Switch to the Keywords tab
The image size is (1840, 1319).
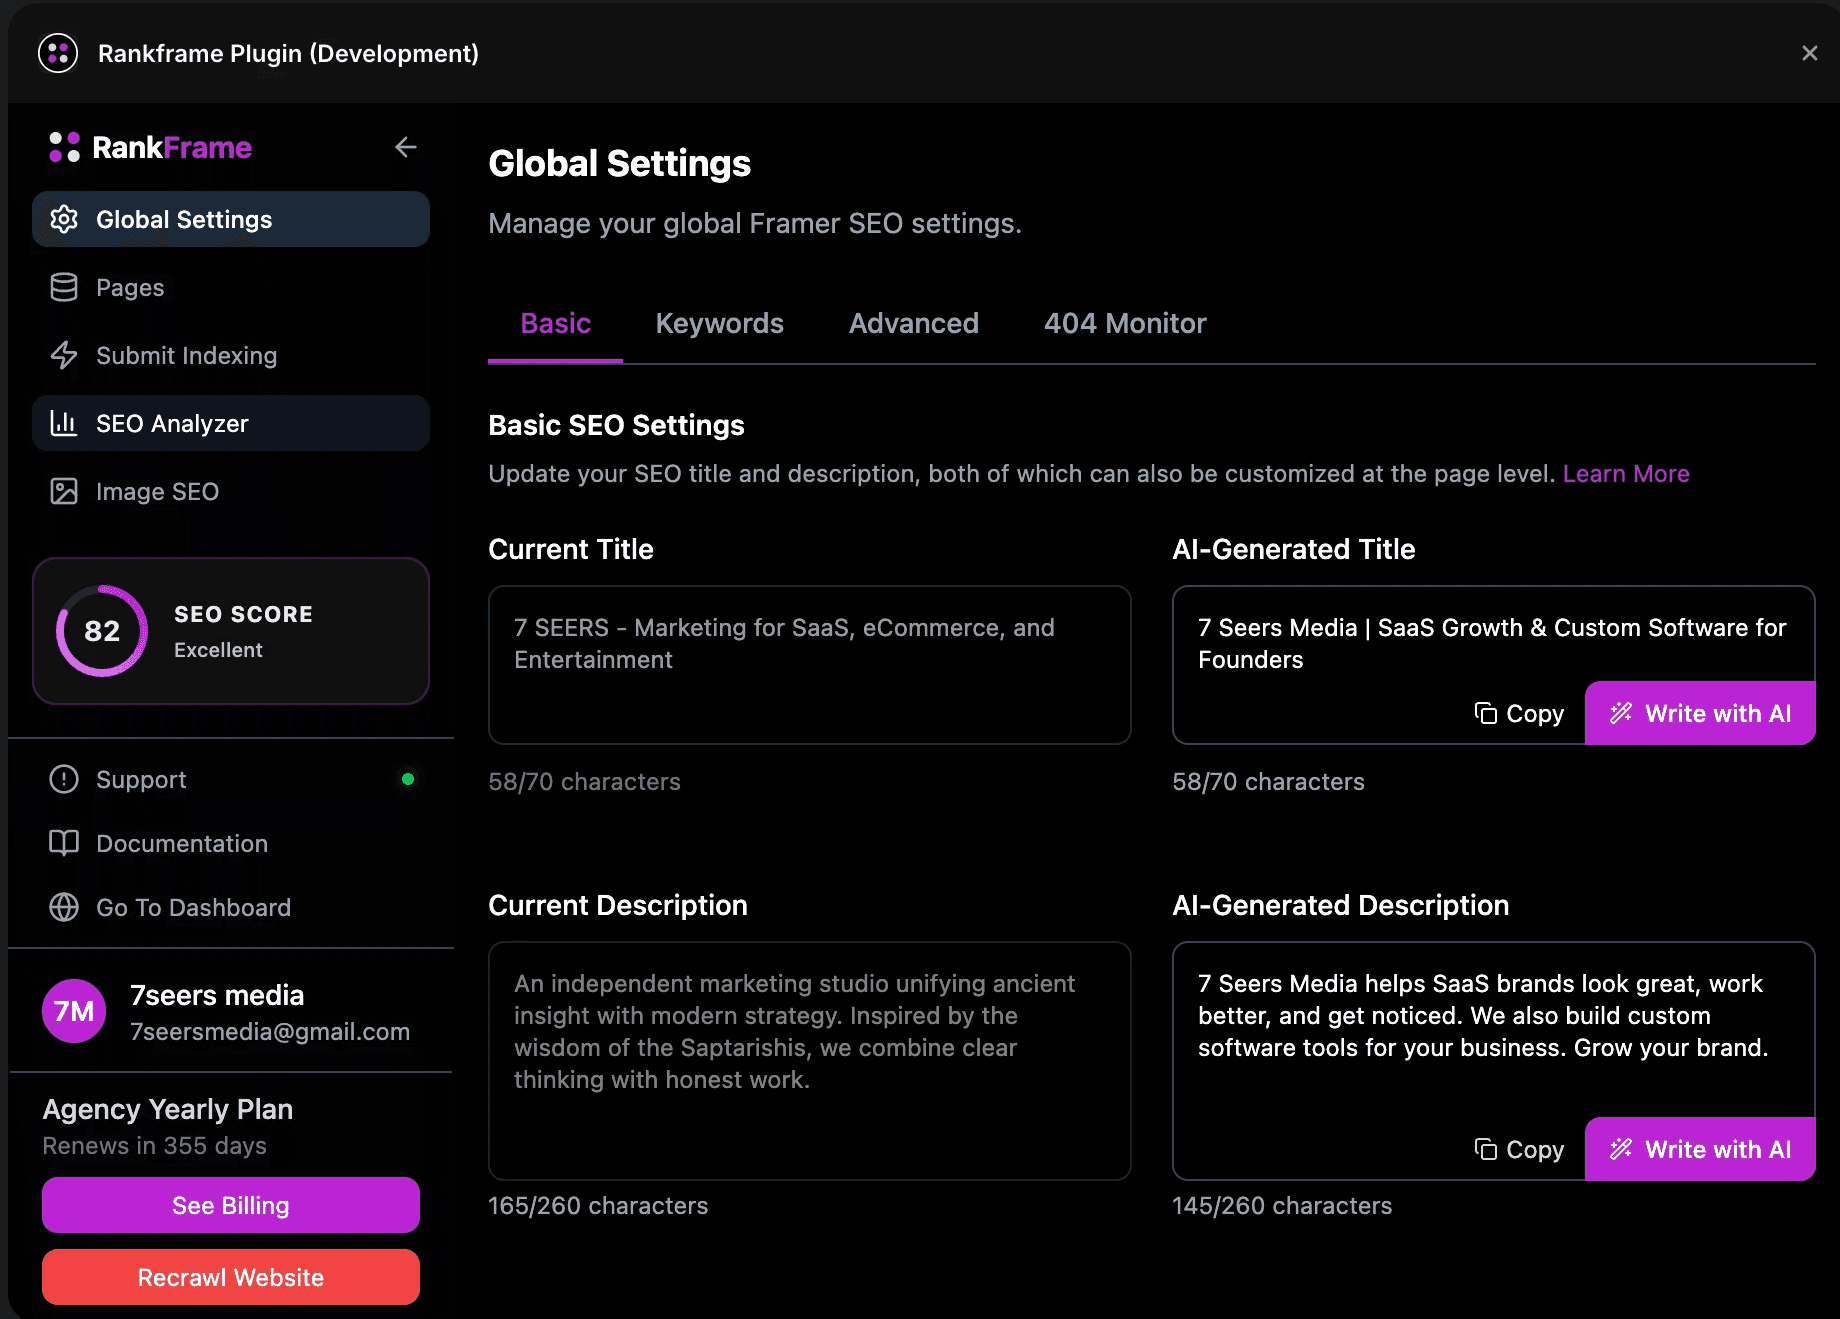tap(719, 323)
